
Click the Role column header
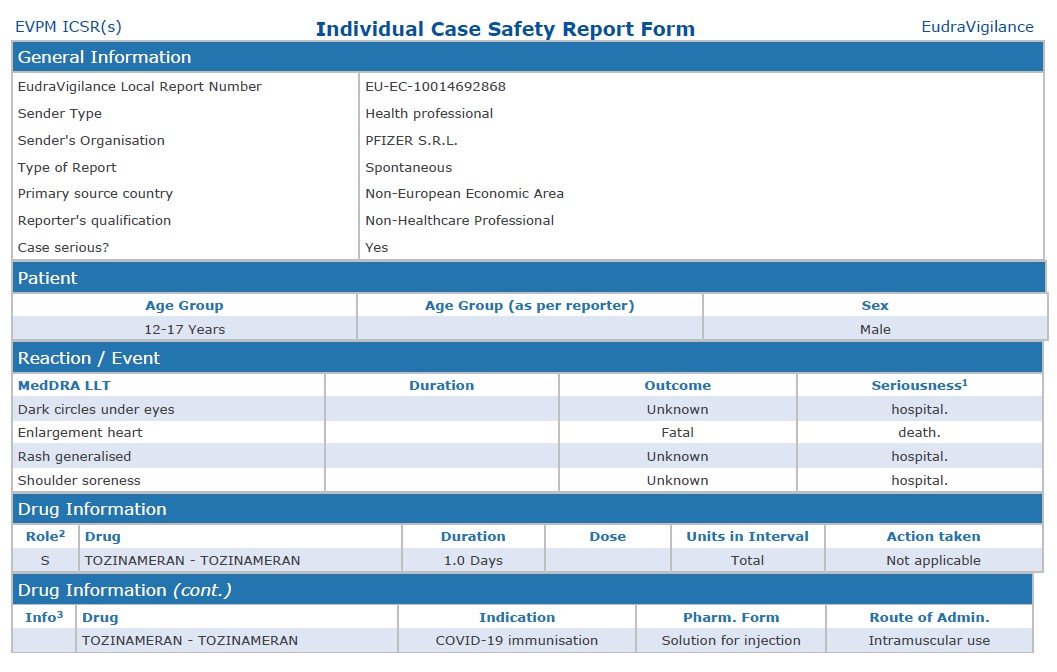(x=45, y=537)
